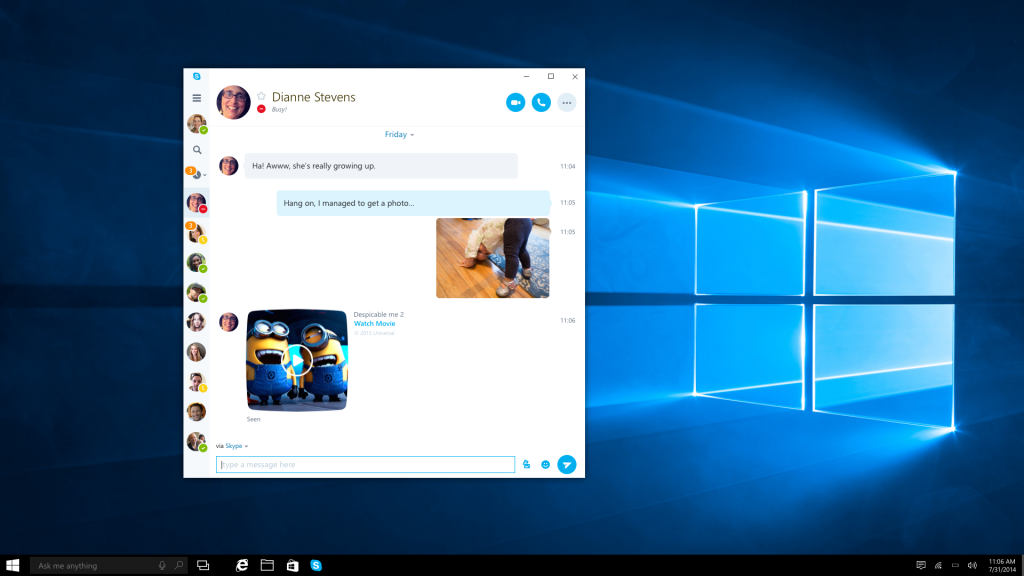Expand the recents chevron below the notification badge
The height and width of the screenshot is (576, 1024).
pos(205,174)
